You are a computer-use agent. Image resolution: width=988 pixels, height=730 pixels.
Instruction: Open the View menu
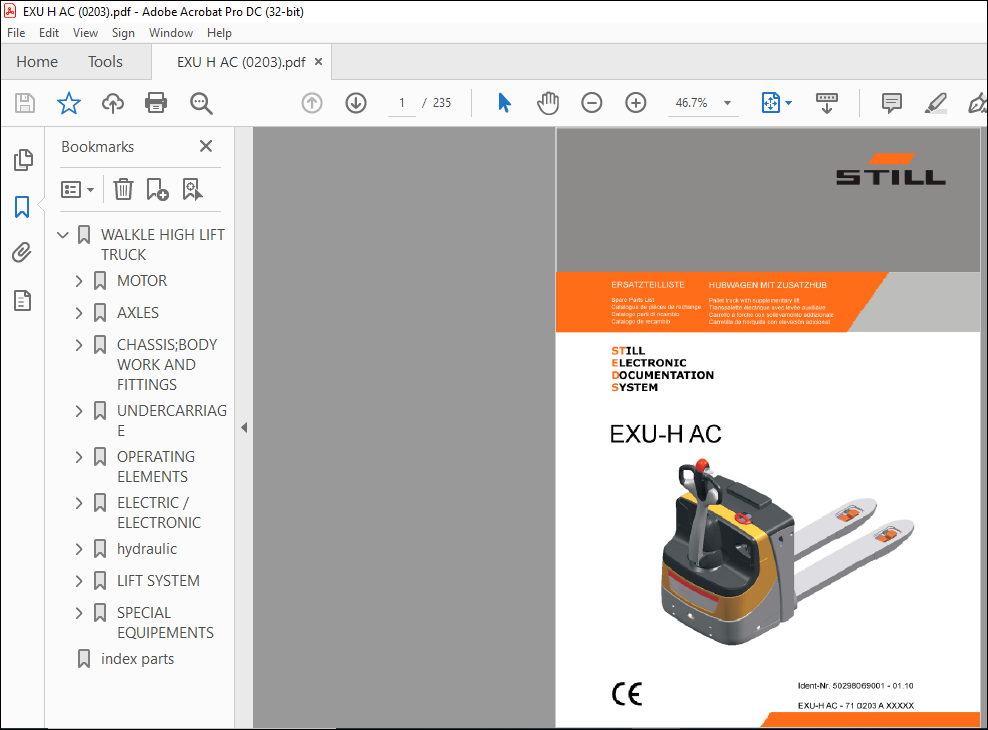pyautogui.click(x=85, y=33)
